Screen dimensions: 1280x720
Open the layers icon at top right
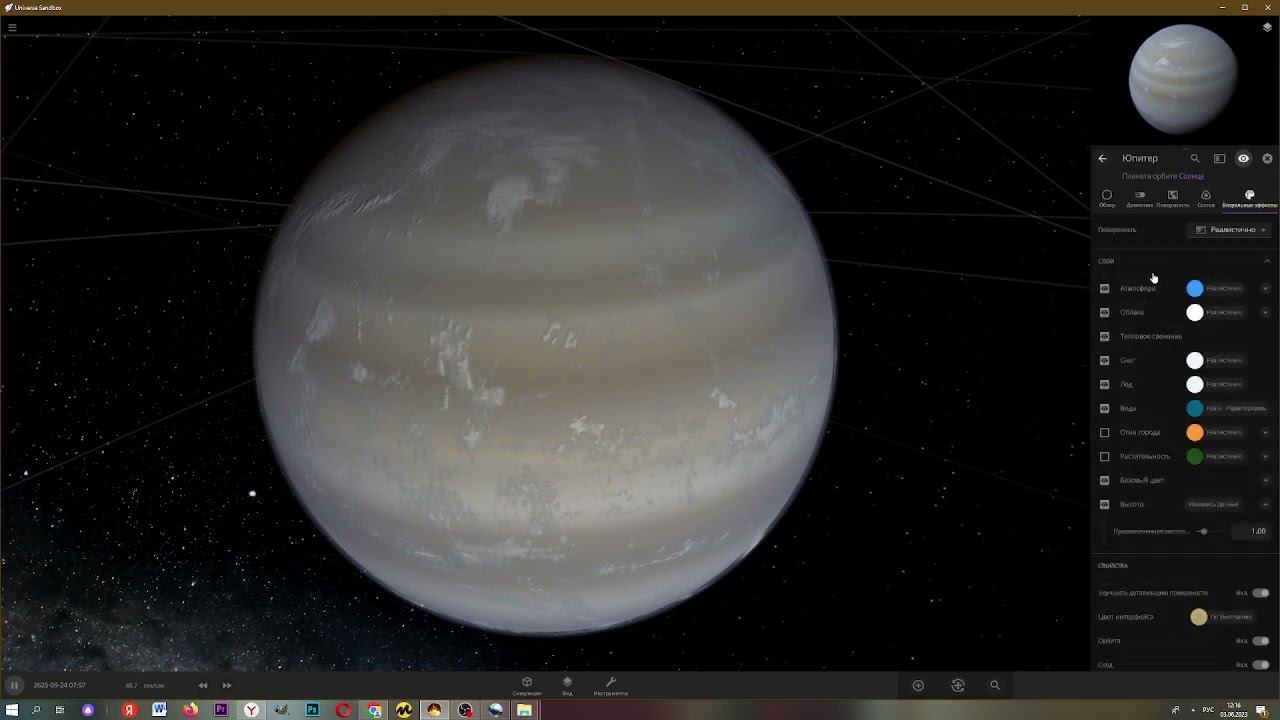coord(1267,27)
